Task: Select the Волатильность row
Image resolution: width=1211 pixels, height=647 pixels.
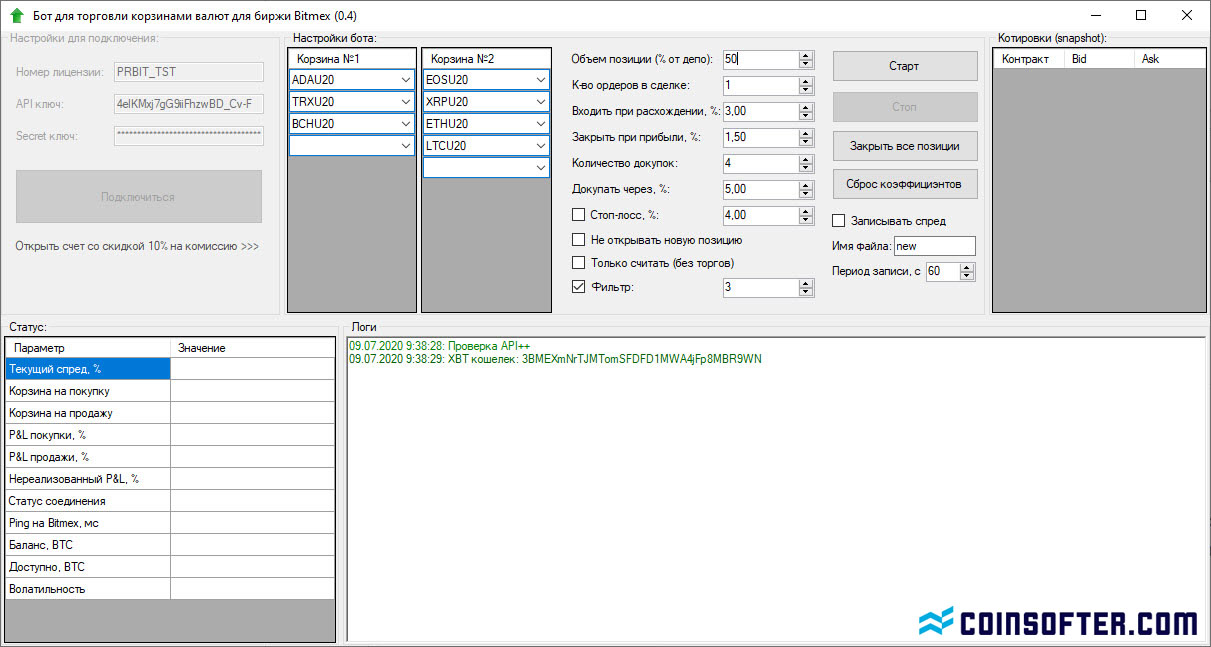Action: [x=170, y=589]
